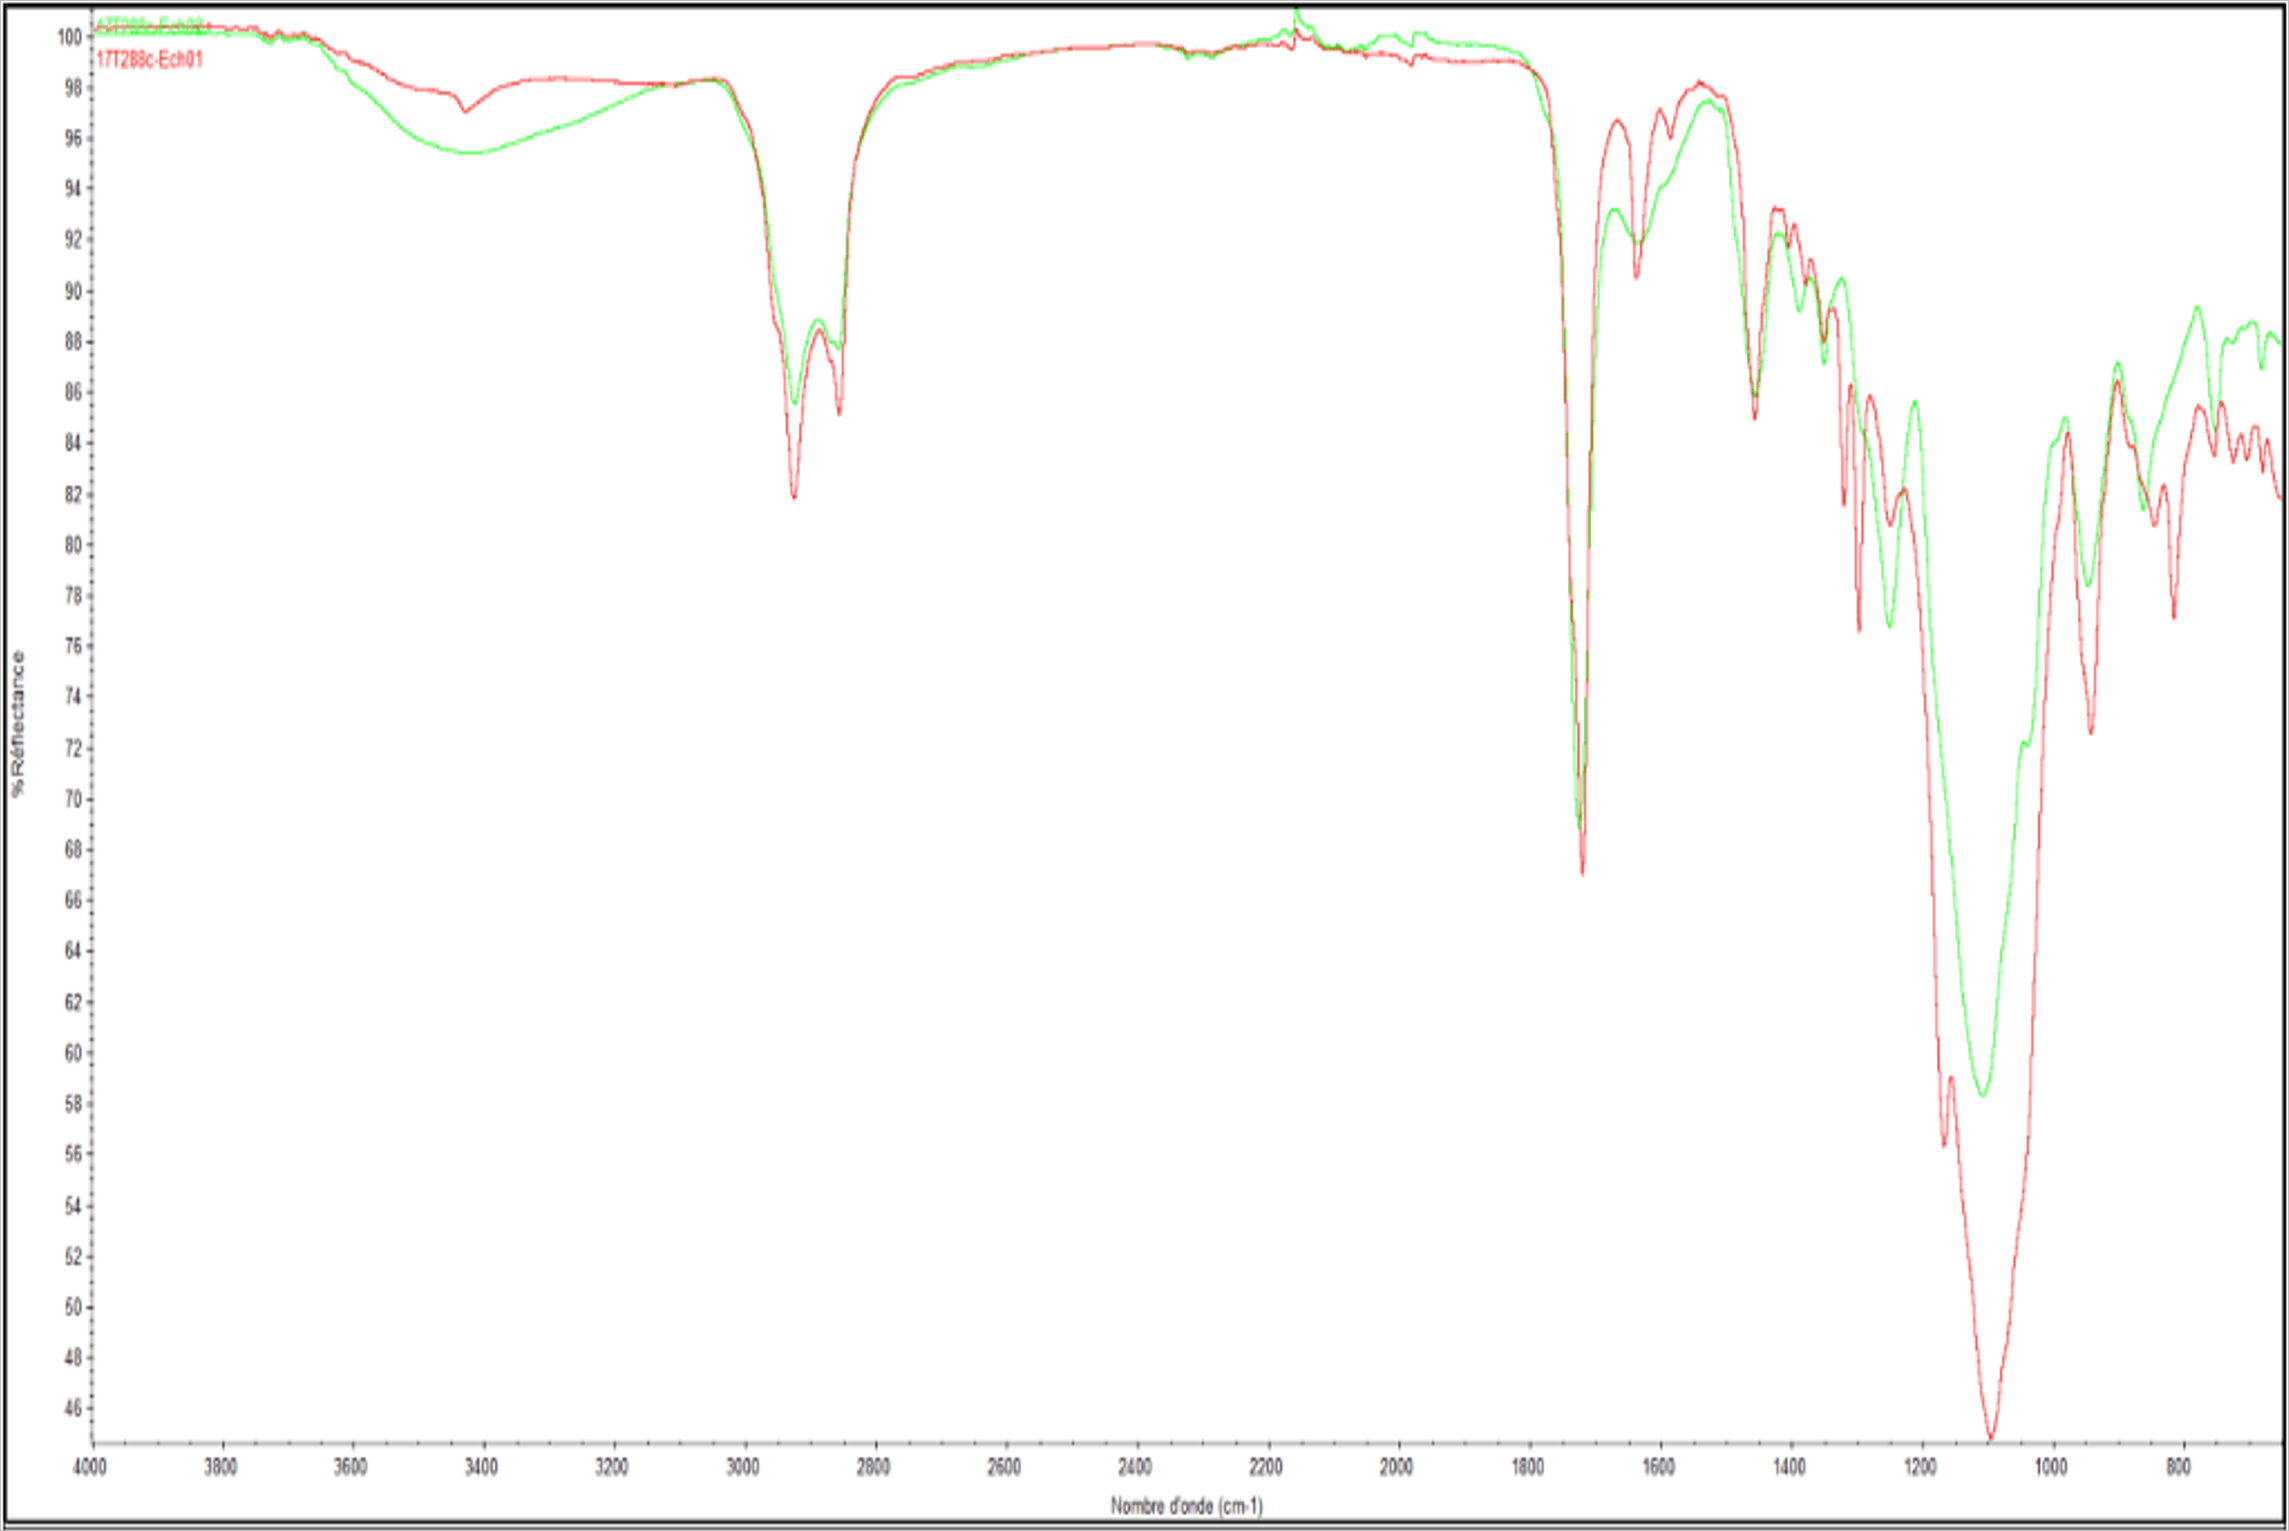The height and width of the screenshot is (1531, 2289).
Task: Click the green spectrum minimum near 1100 cm-1
Action: coord(1982,1096)
